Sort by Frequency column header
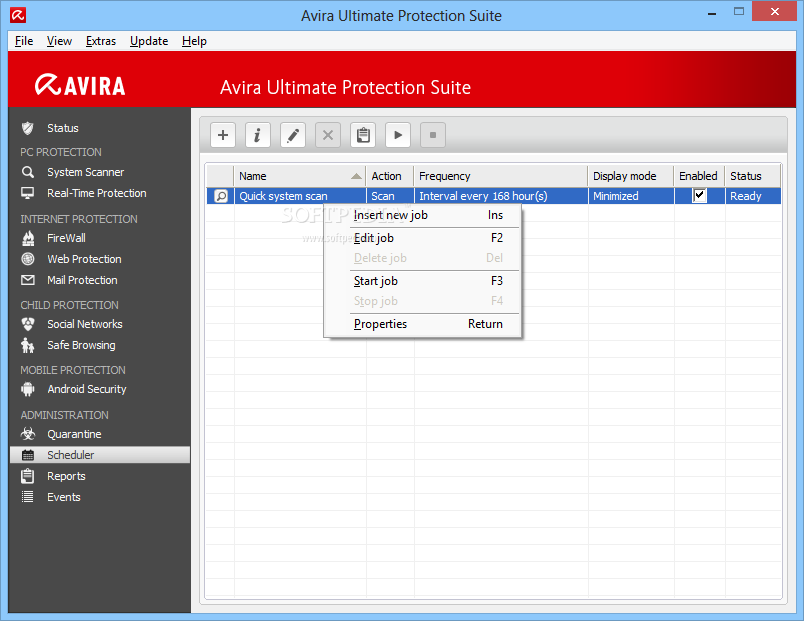This screenshot has width=804, height=621. click(501, 176)
